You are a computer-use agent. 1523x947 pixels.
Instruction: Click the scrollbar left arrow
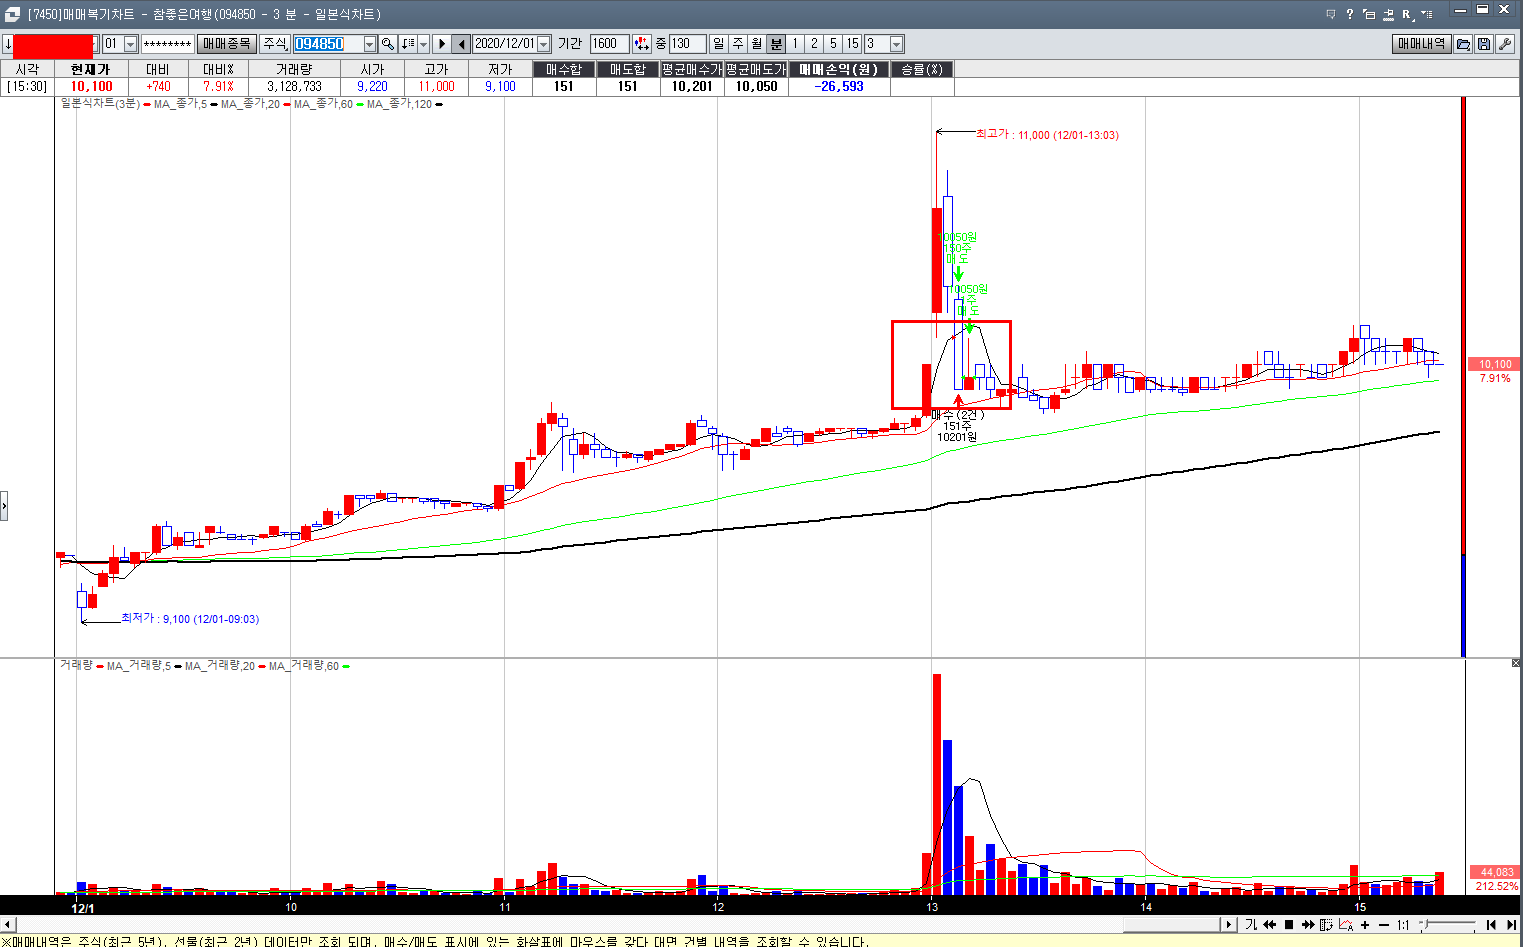8,925
